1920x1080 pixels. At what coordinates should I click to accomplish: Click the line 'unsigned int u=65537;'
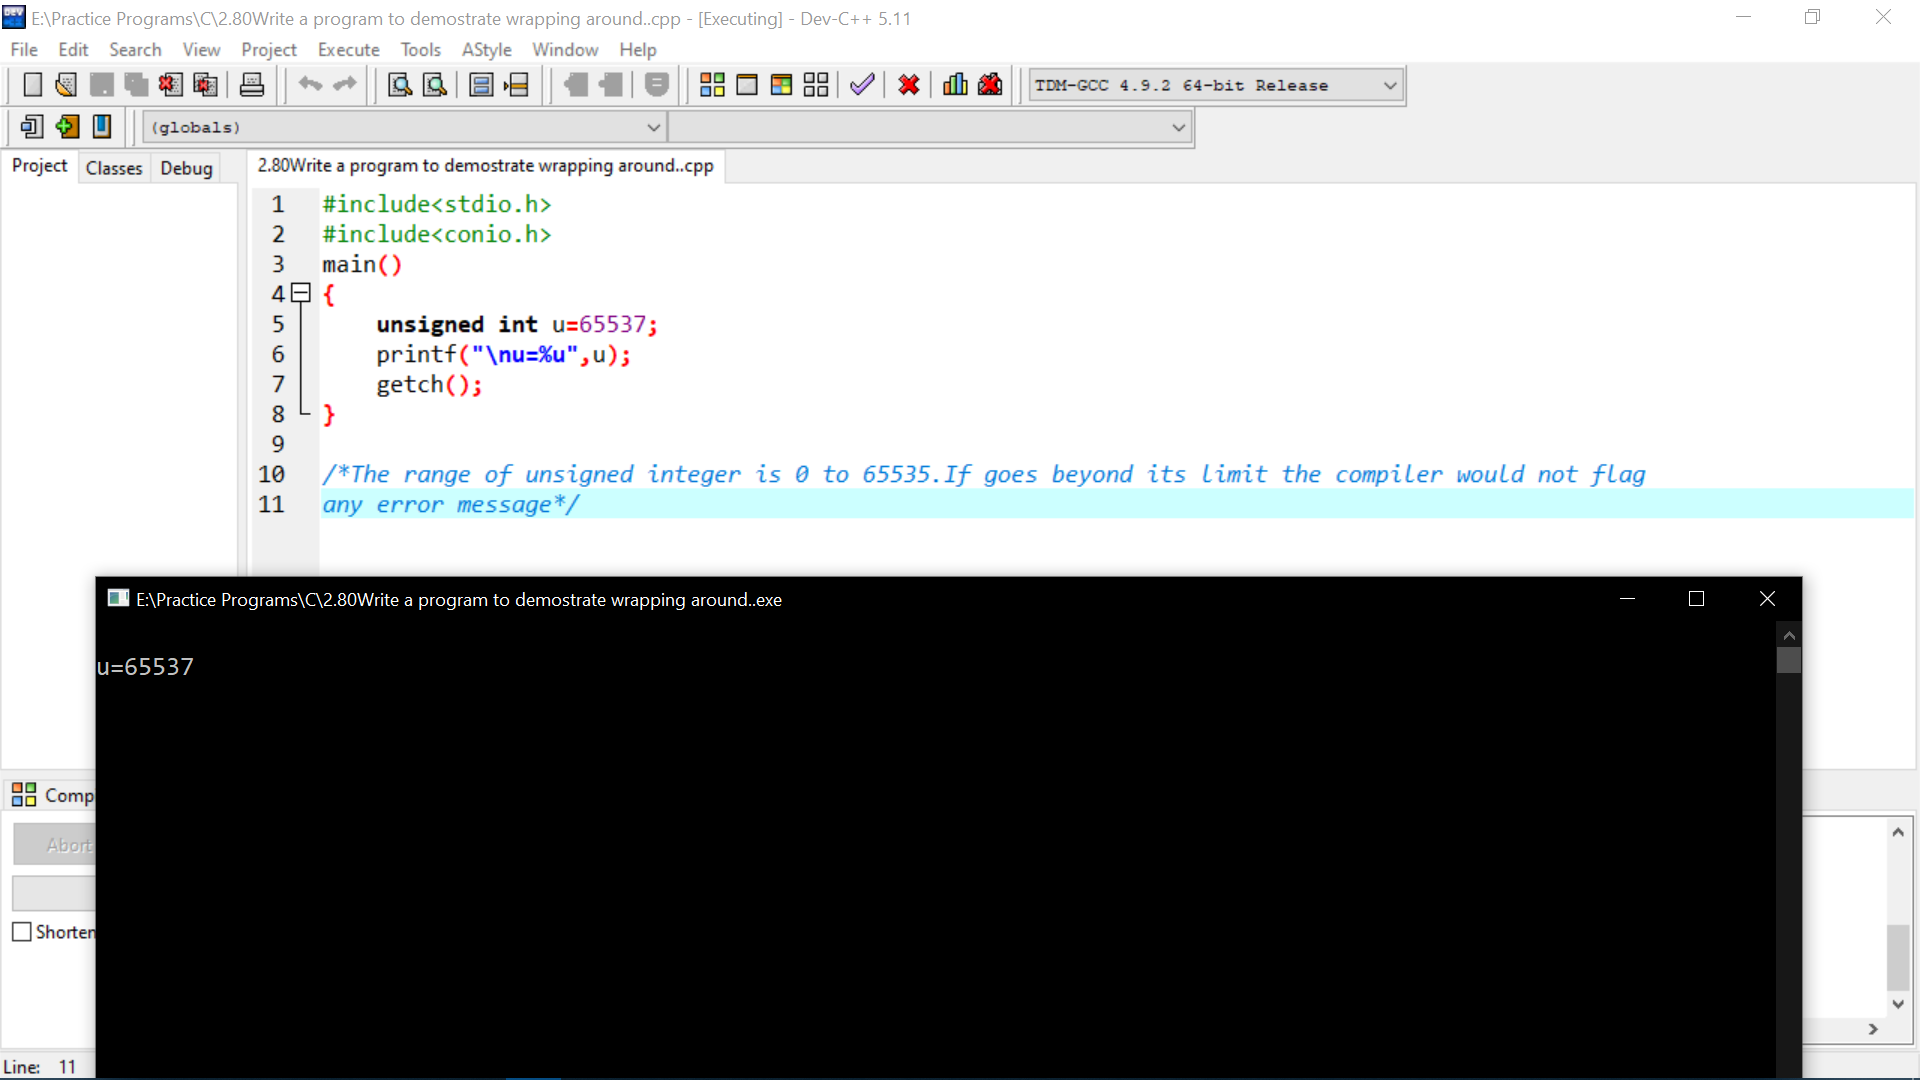[517, 325]
